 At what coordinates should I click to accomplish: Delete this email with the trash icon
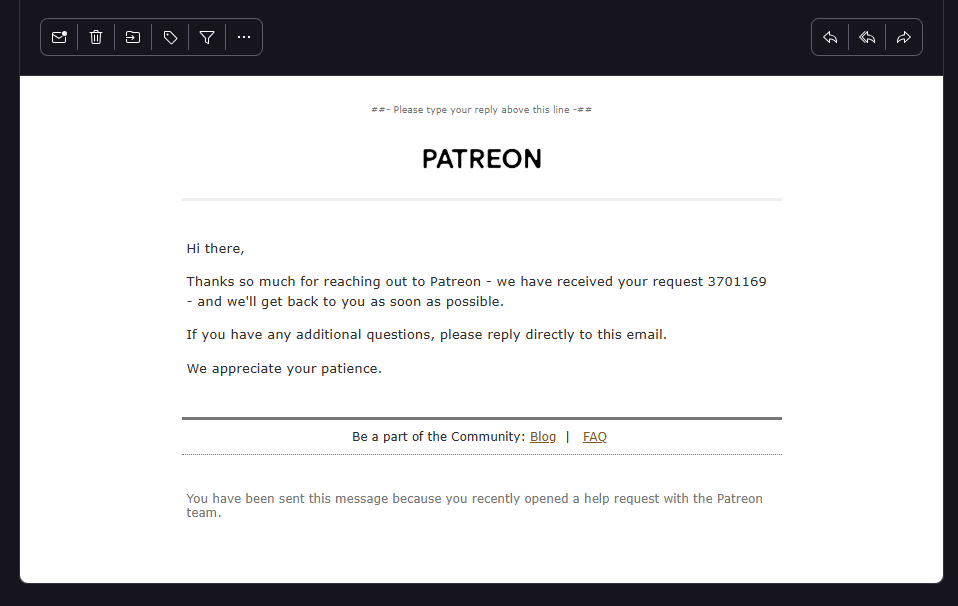96,37
